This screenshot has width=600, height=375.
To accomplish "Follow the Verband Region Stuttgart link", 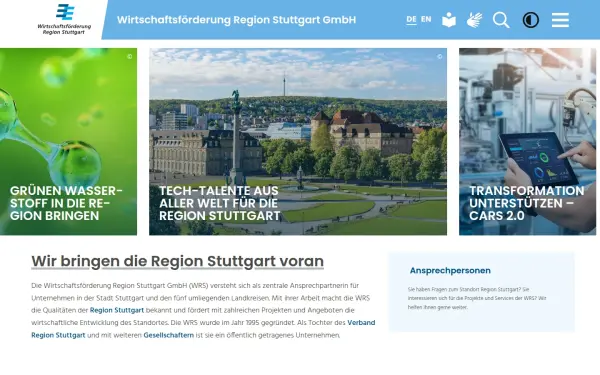I will [203, 329].
